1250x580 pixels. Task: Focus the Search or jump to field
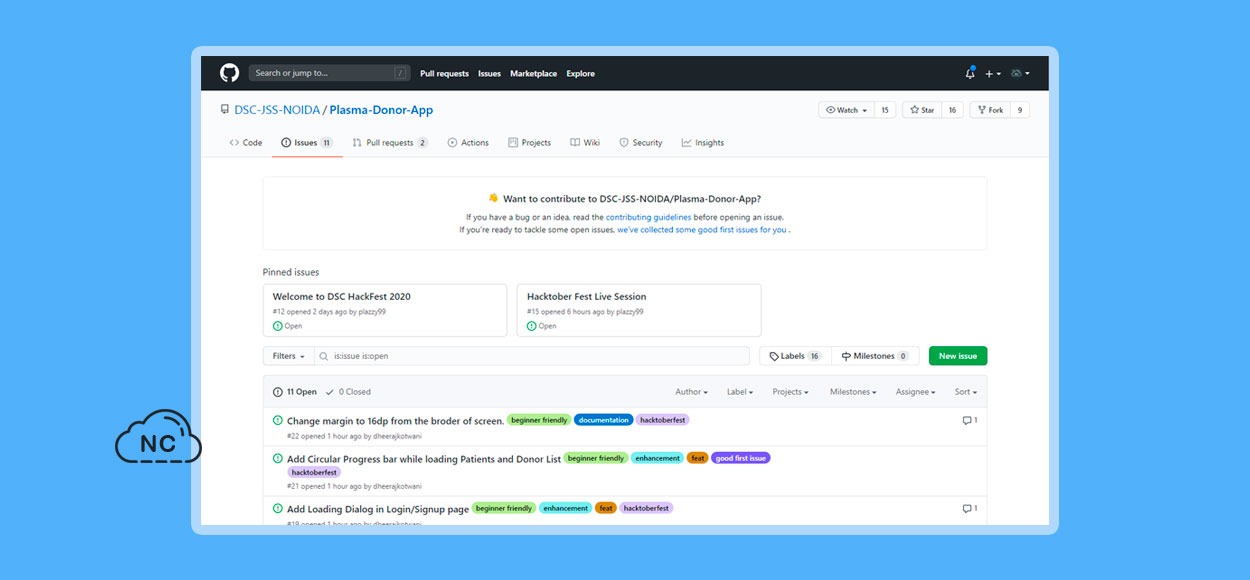coord(329,73)
